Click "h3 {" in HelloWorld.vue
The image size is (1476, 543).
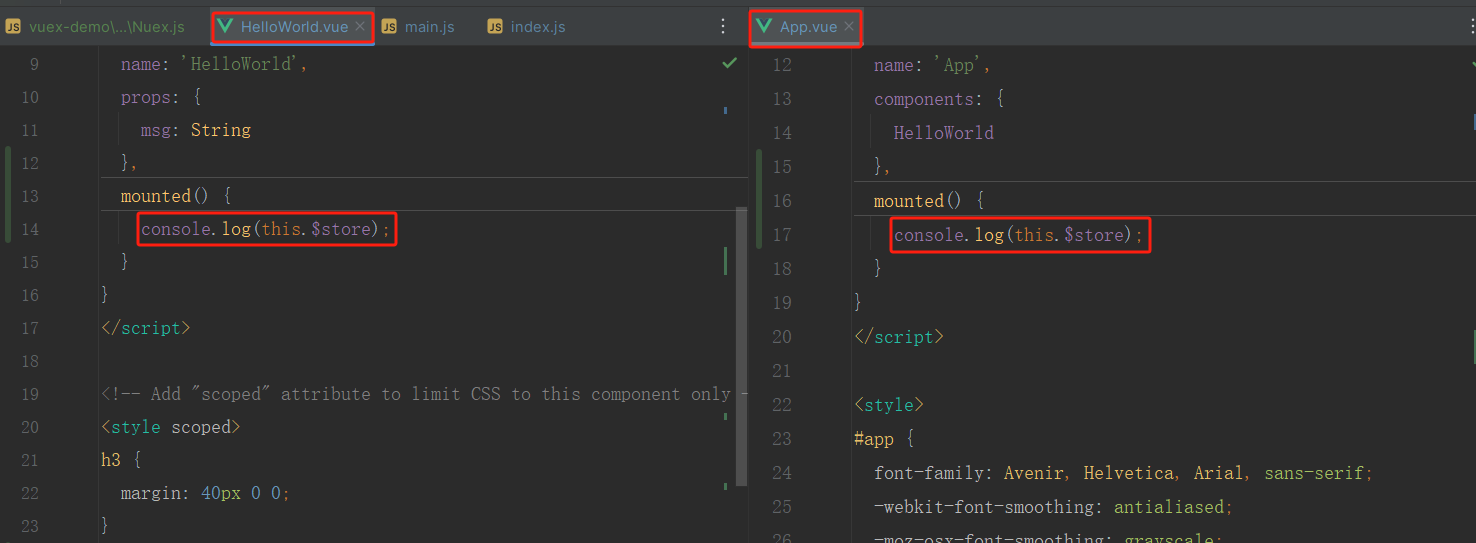[121, 460]
